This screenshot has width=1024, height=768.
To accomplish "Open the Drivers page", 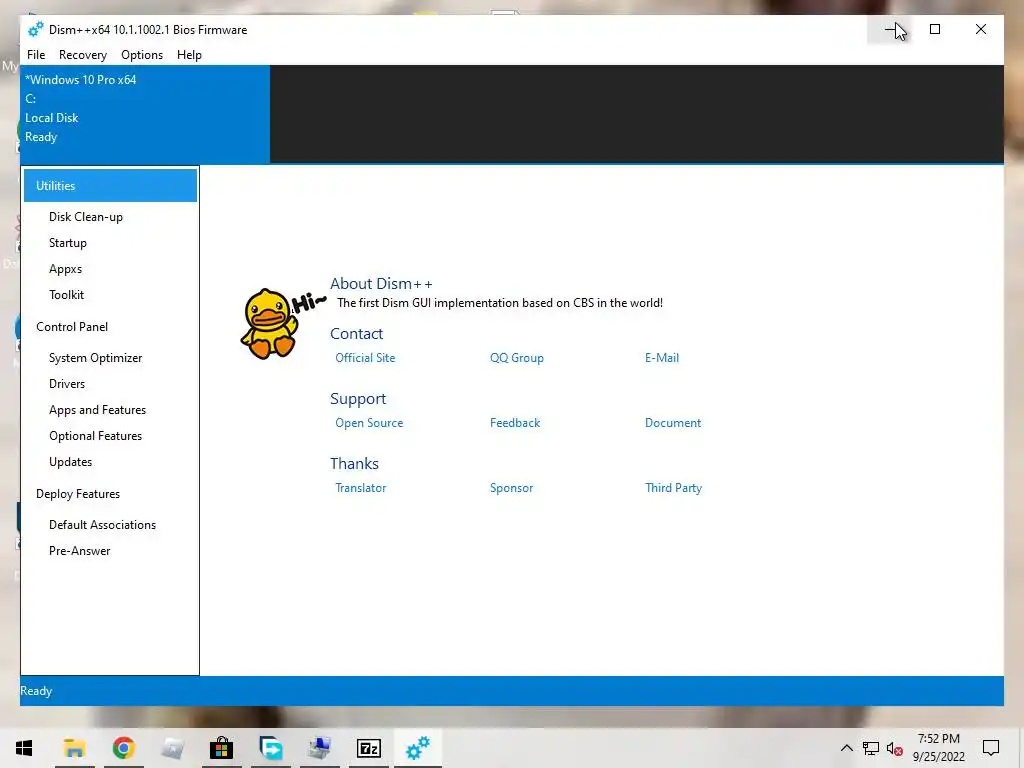I will 67,384.
